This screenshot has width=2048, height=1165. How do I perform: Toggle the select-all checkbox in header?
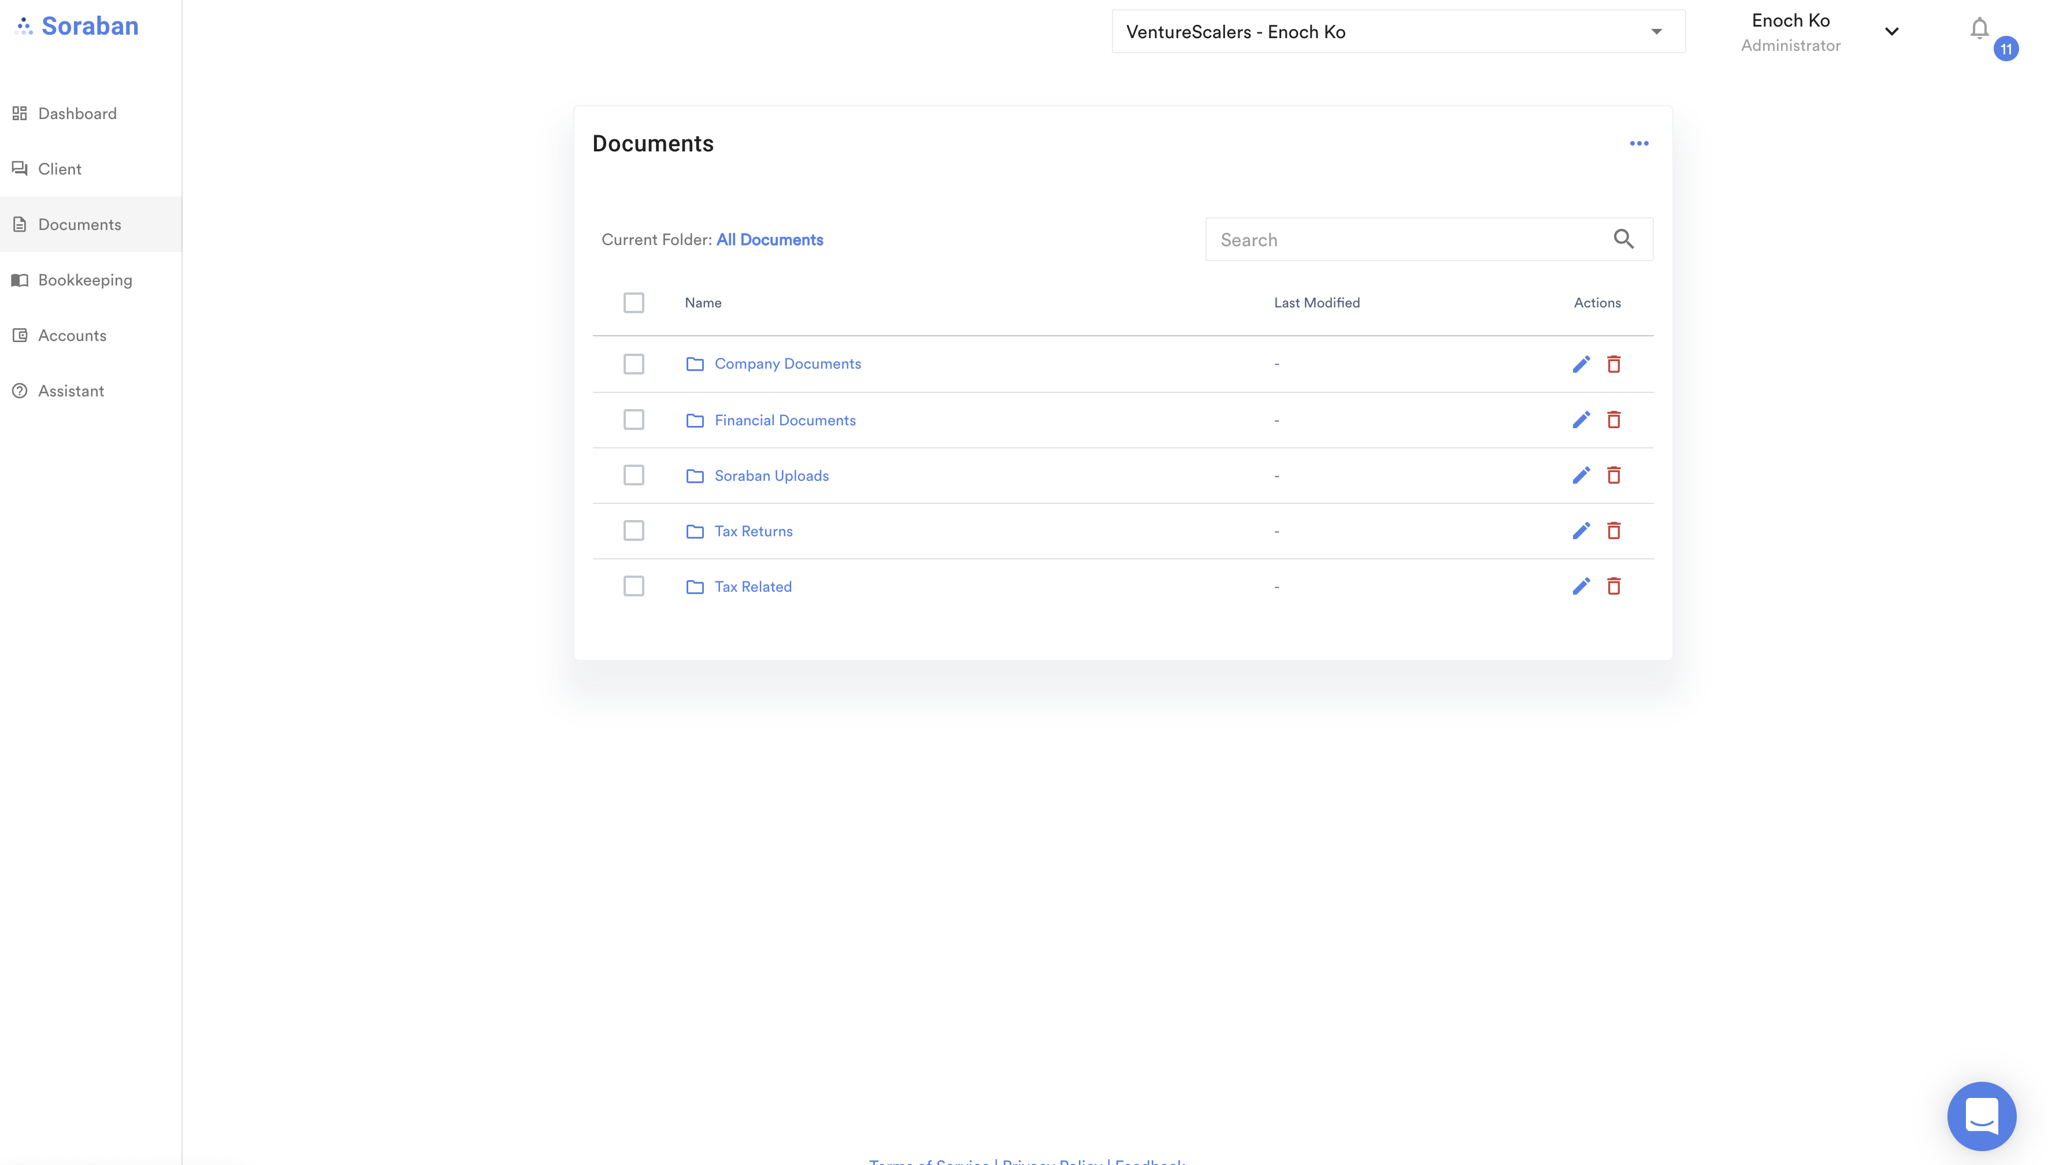[x=634, y=302]
